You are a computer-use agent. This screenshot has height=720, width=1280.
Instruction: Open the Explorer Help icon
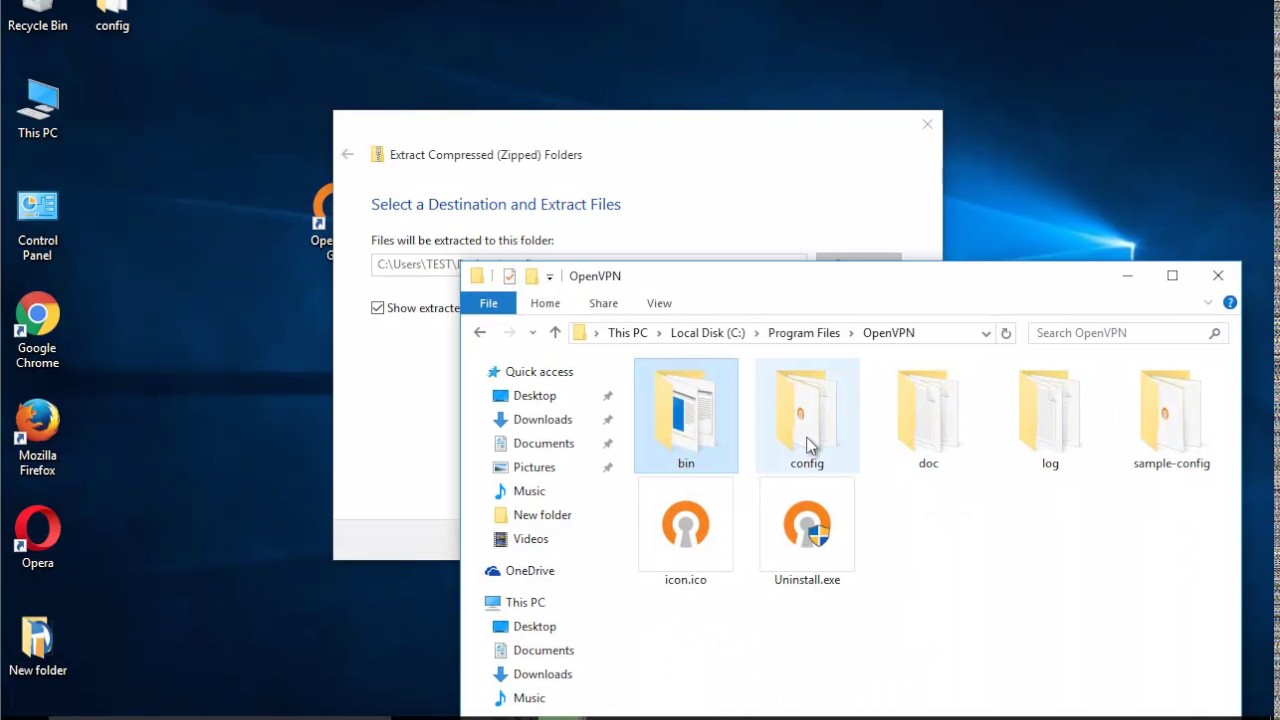[x=1230, y=302]
